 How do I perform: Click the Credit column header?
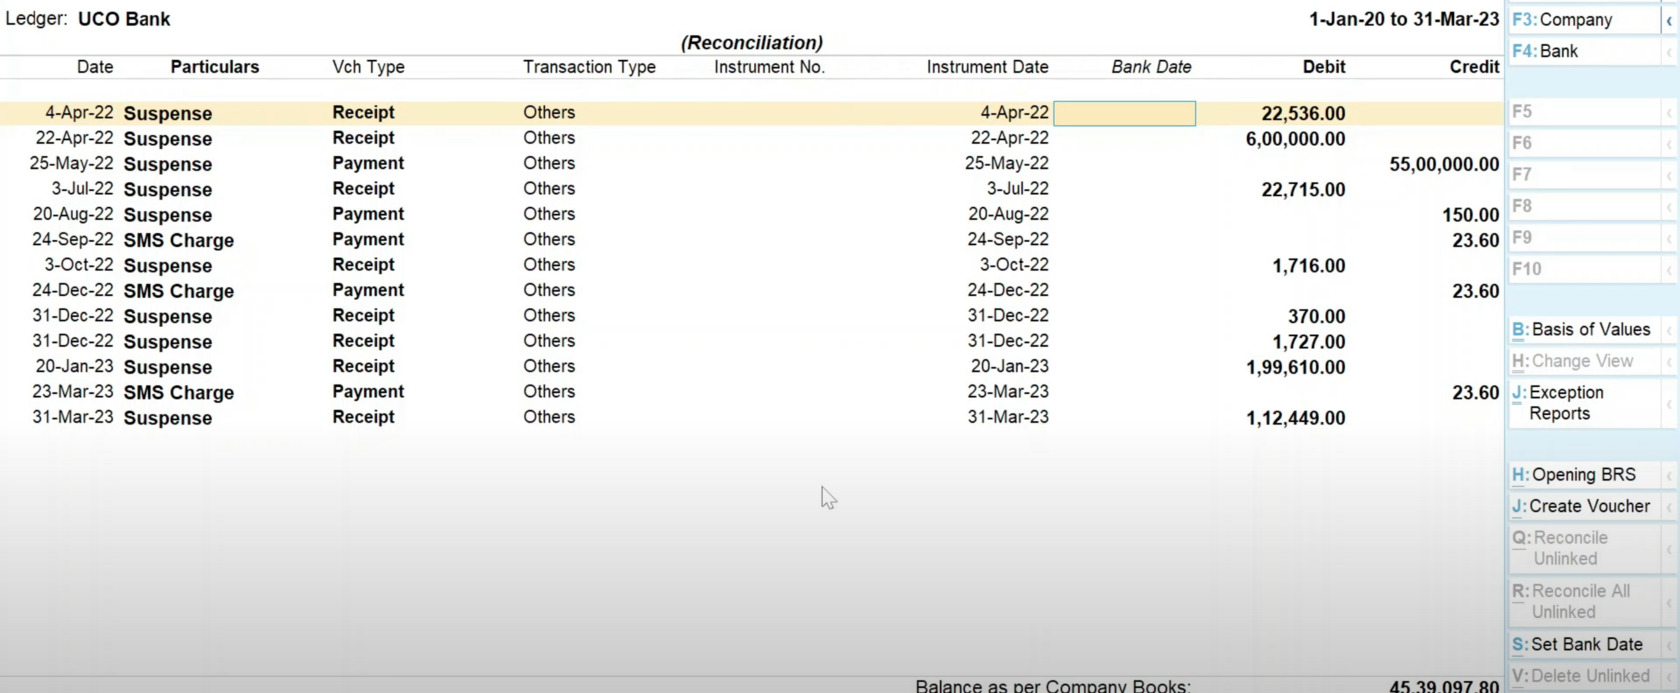coord(1474,67)
